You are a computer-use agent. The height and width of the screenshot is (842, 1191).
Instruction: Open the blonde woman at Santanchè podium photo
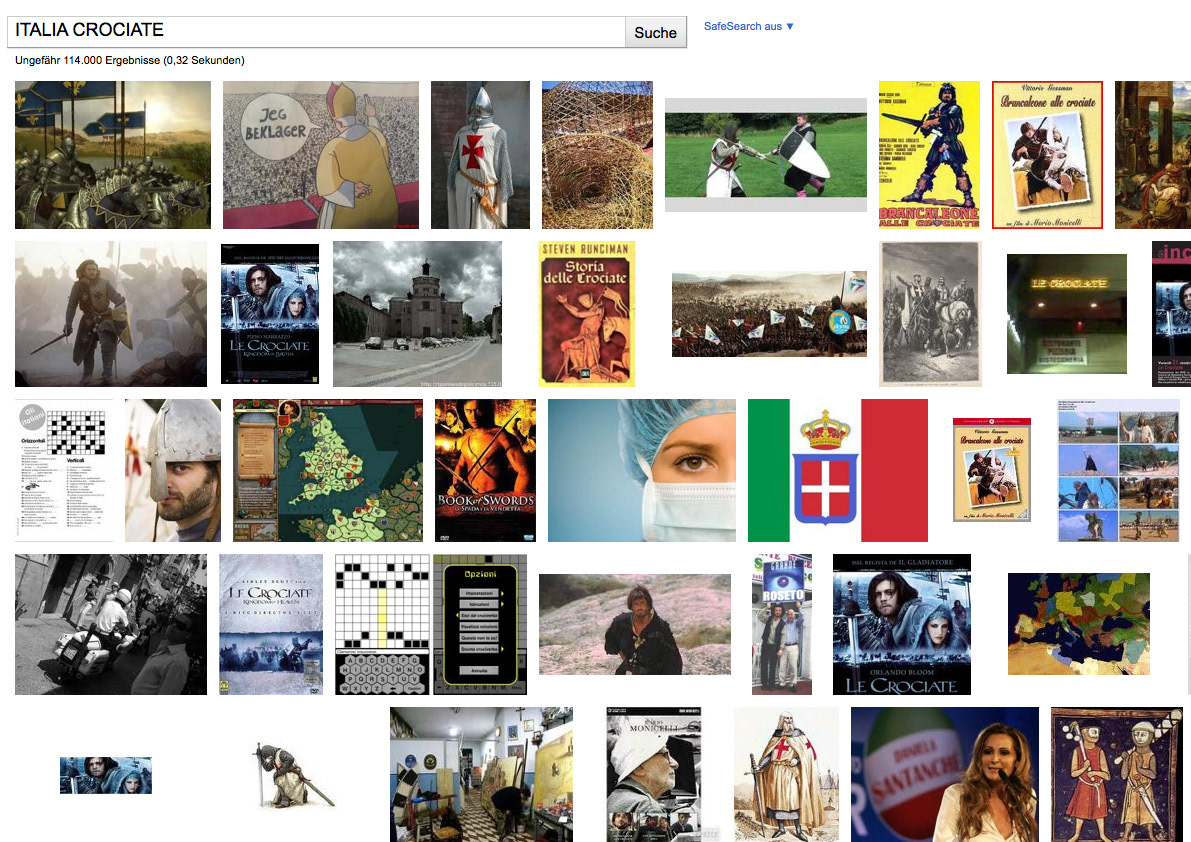(x=944, y=774)
